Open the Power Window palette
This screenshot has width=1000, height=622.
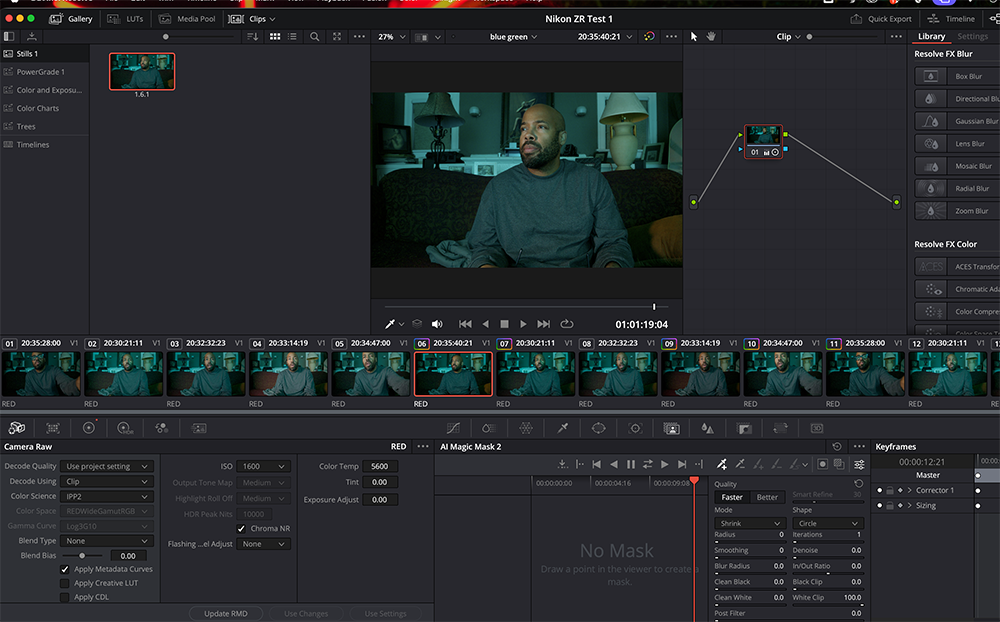click(598, 427)
